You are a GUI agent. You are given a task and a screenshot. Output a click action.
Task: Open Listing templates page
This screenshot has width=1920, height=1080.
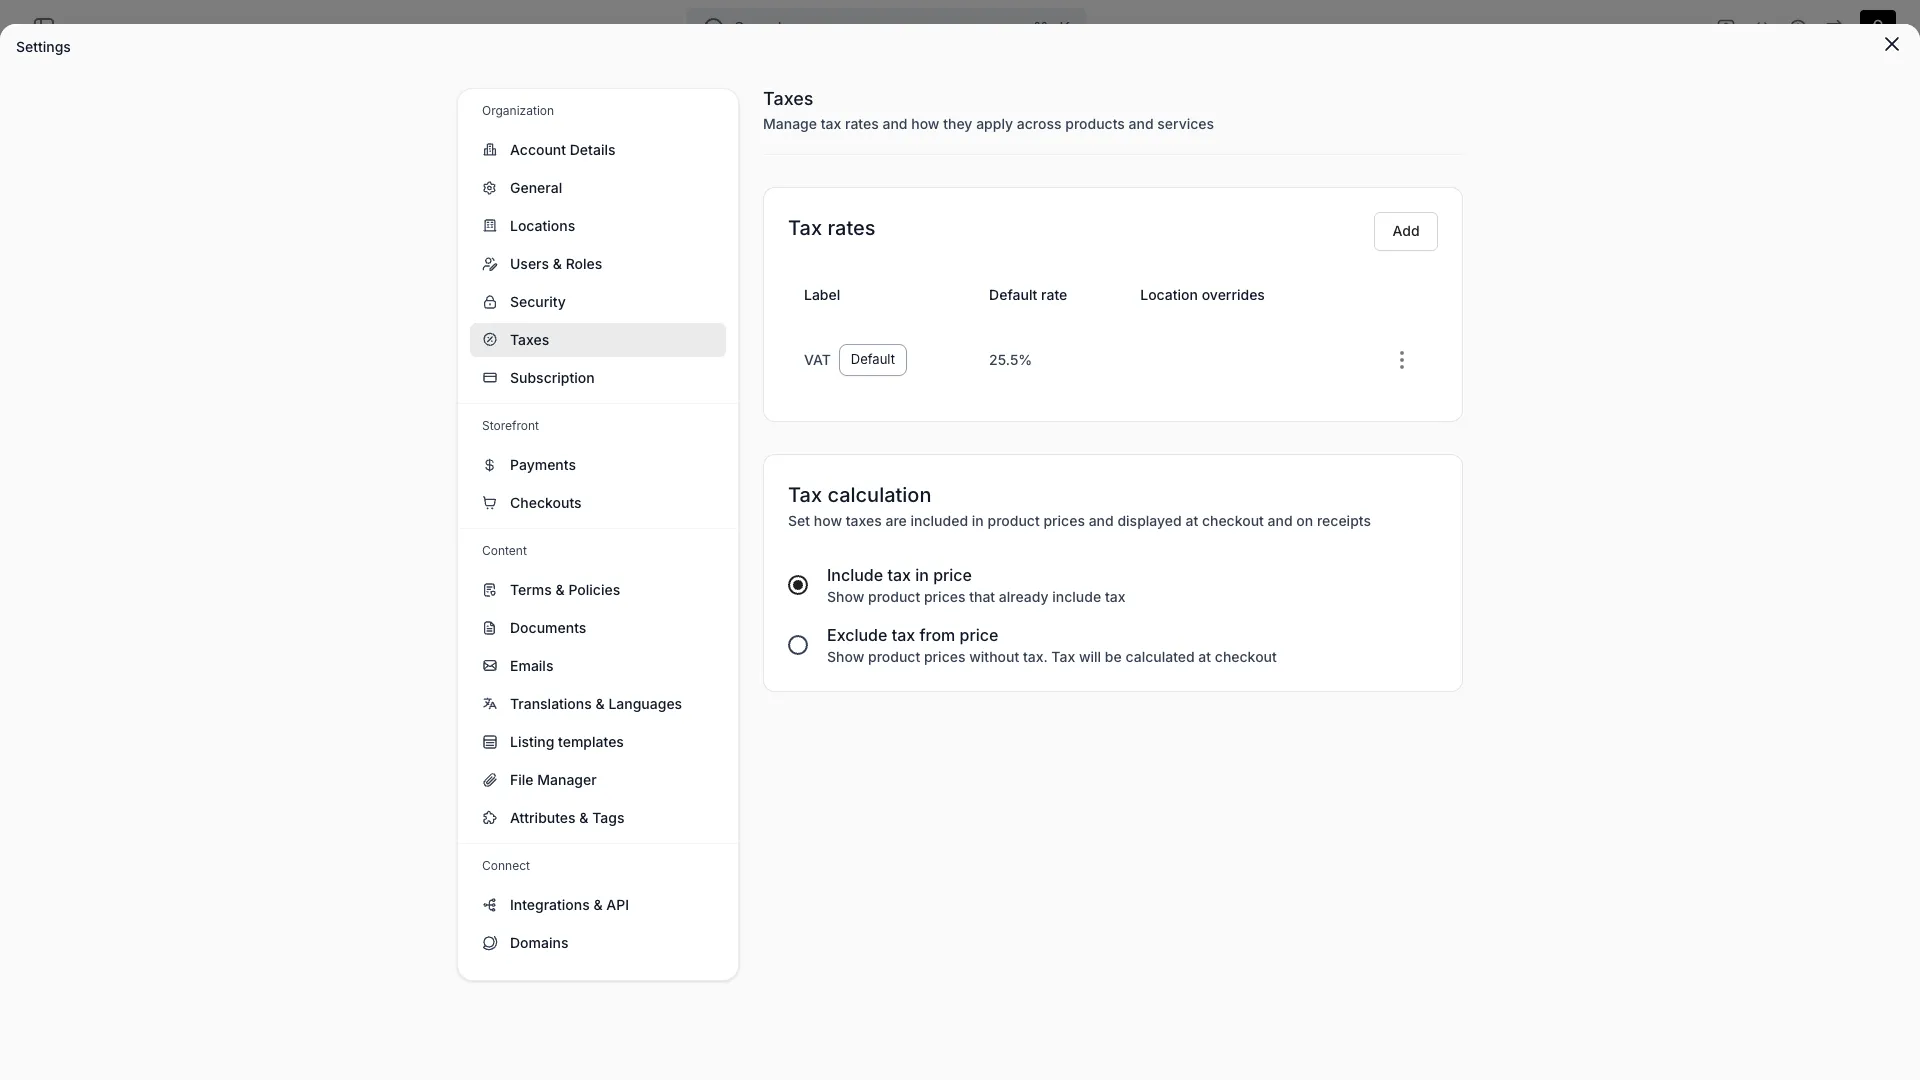598,742
